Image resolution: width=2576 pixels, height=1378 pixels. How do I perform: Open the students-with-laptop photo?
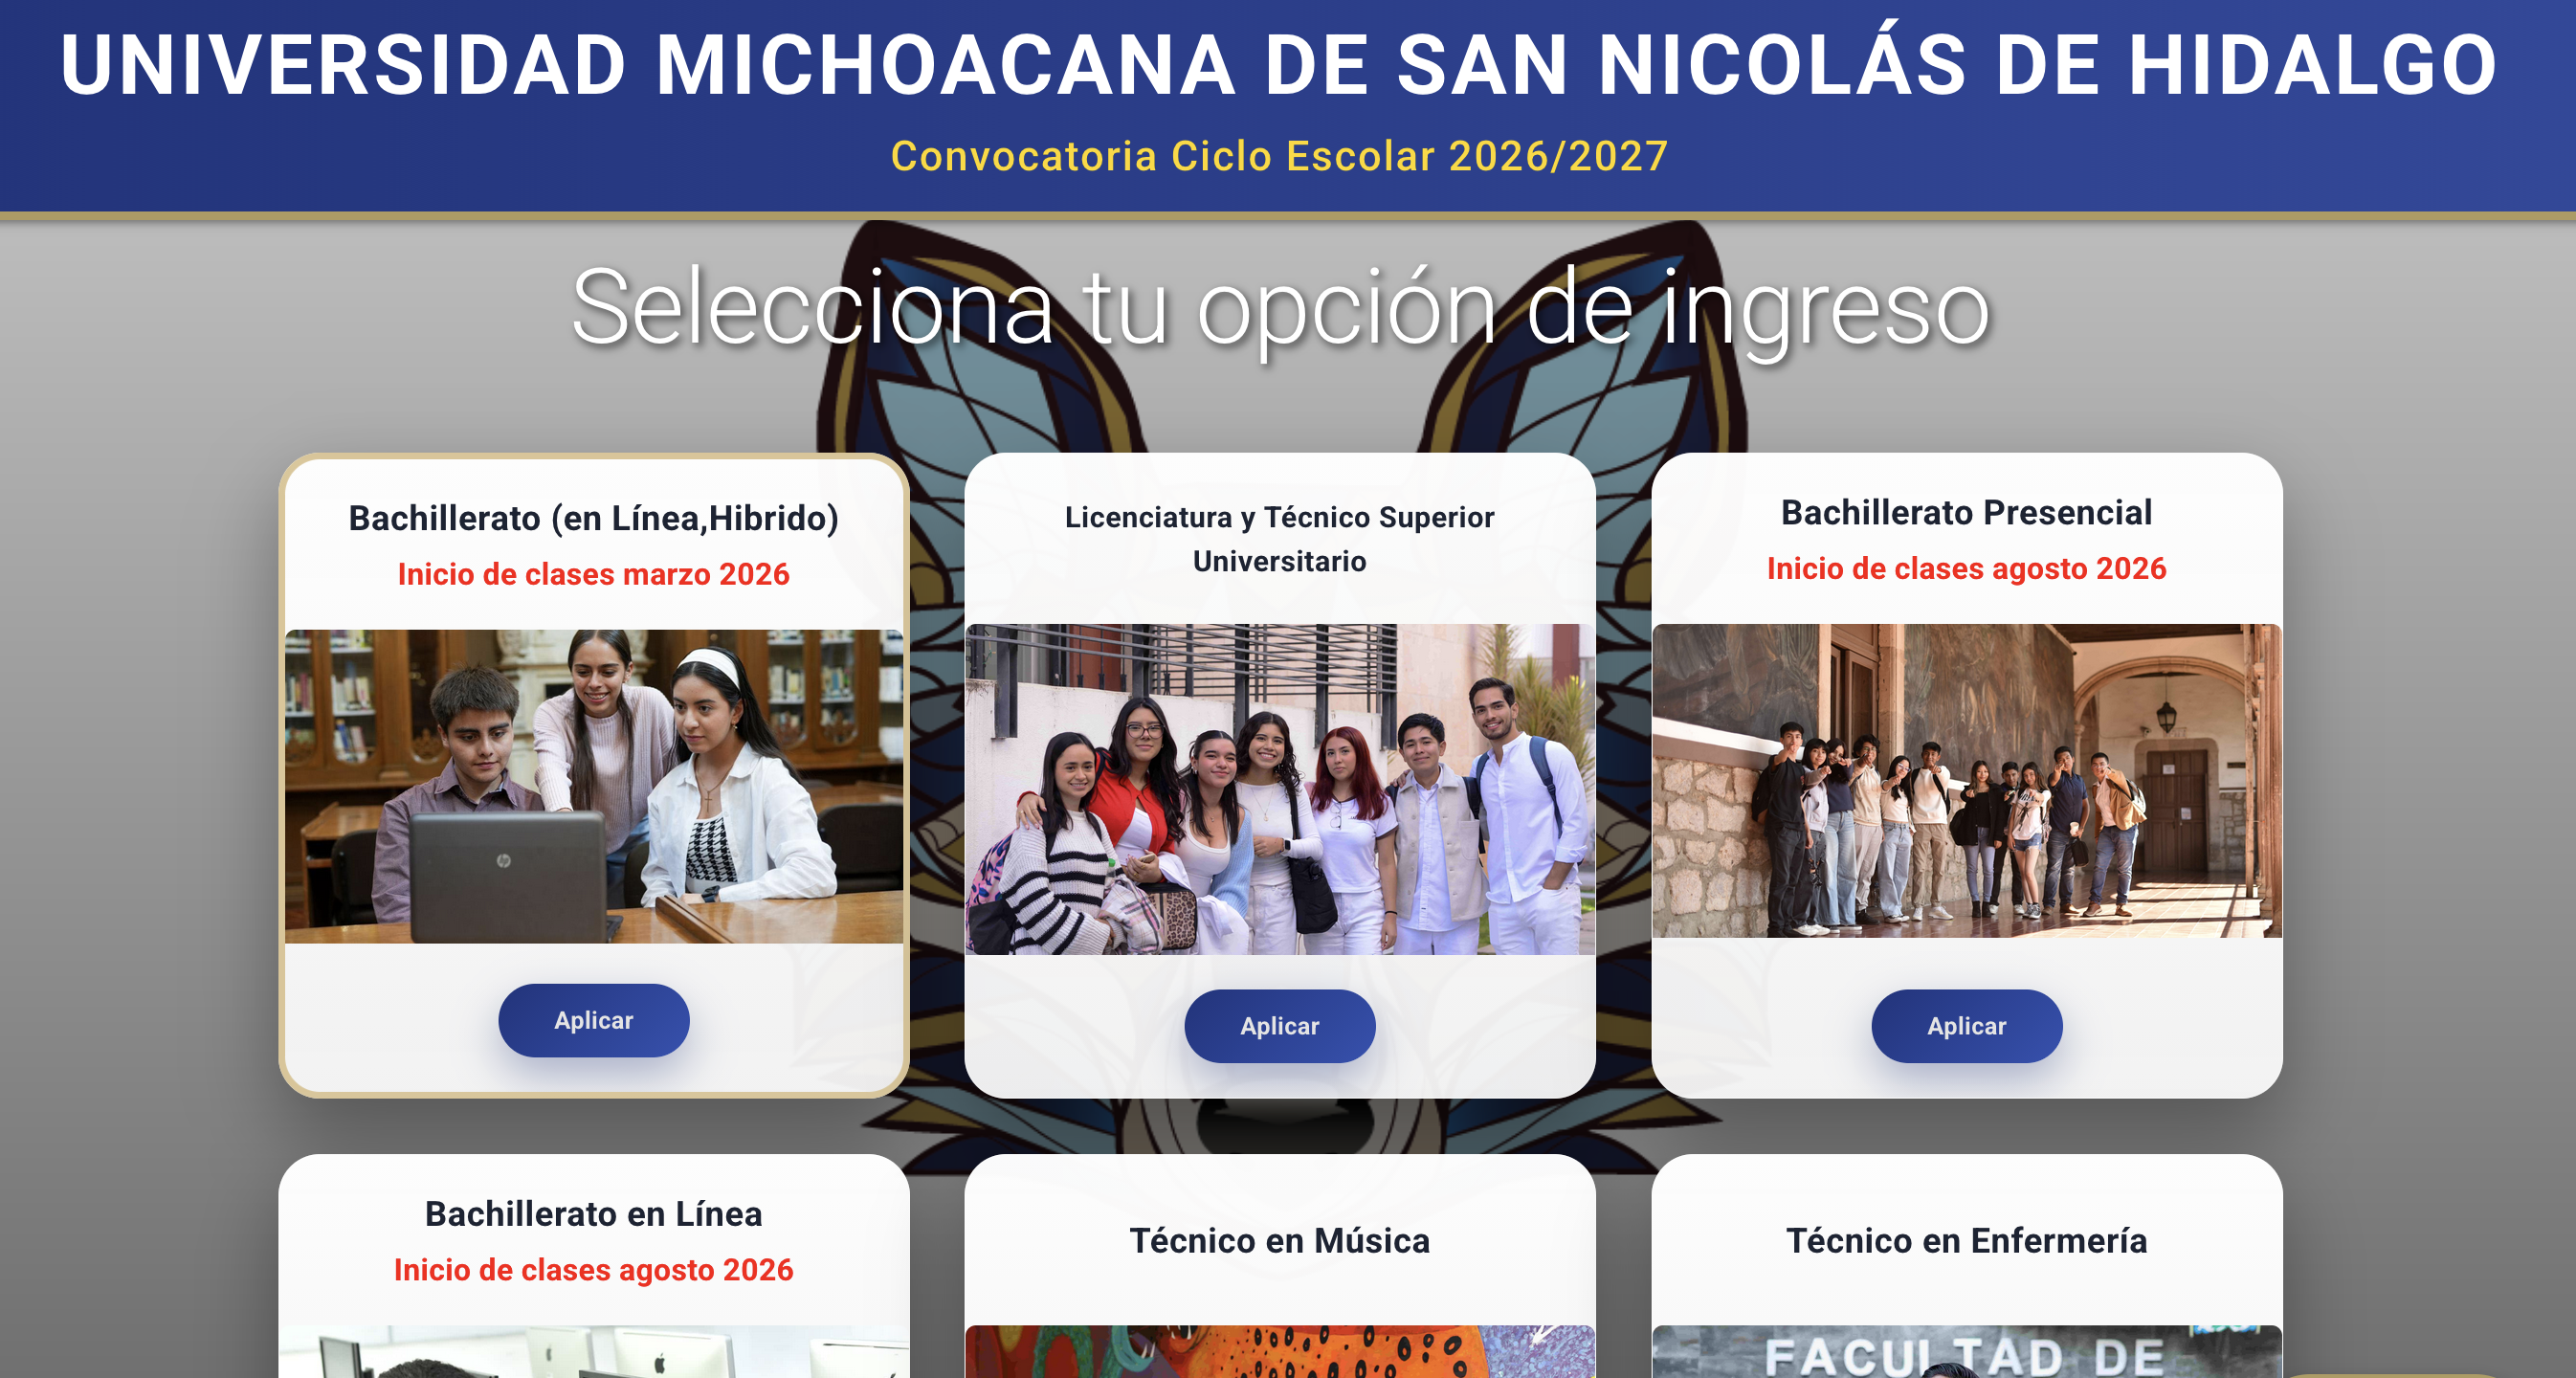594,786
